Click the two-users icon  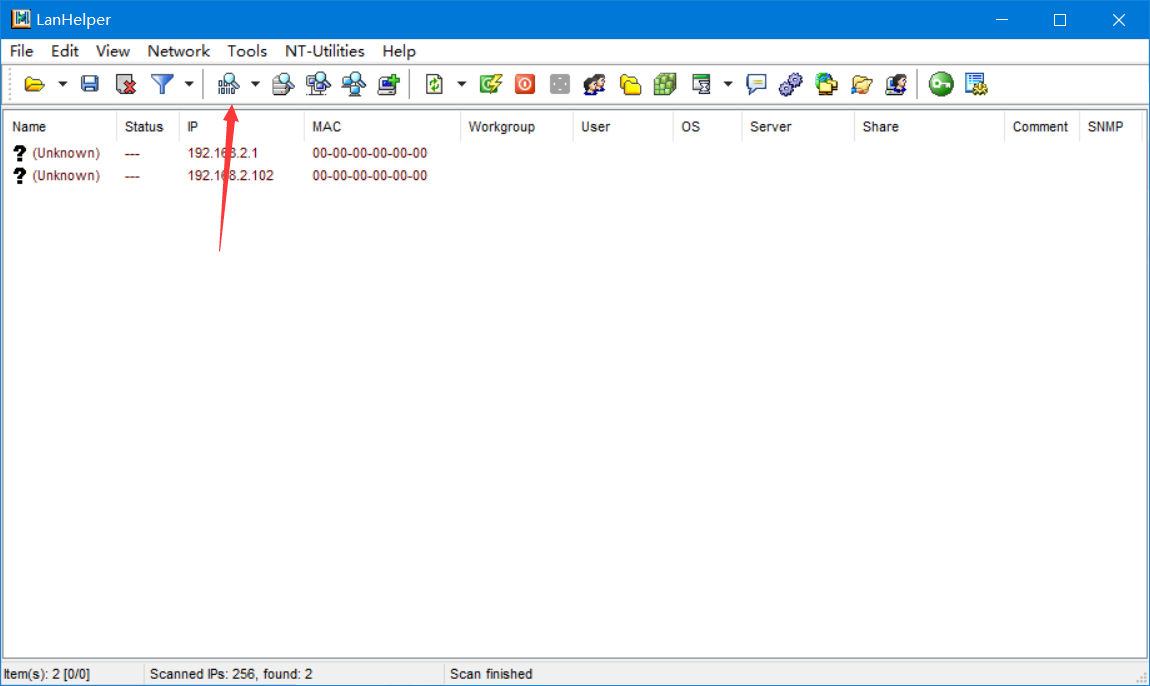click(x=595, y=84)
